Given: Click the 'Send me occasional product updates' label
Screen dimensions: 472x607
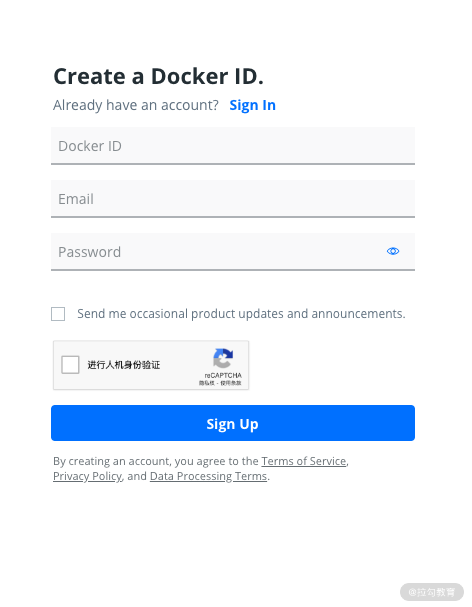Looking at the screenshot, I should [241, 314].
